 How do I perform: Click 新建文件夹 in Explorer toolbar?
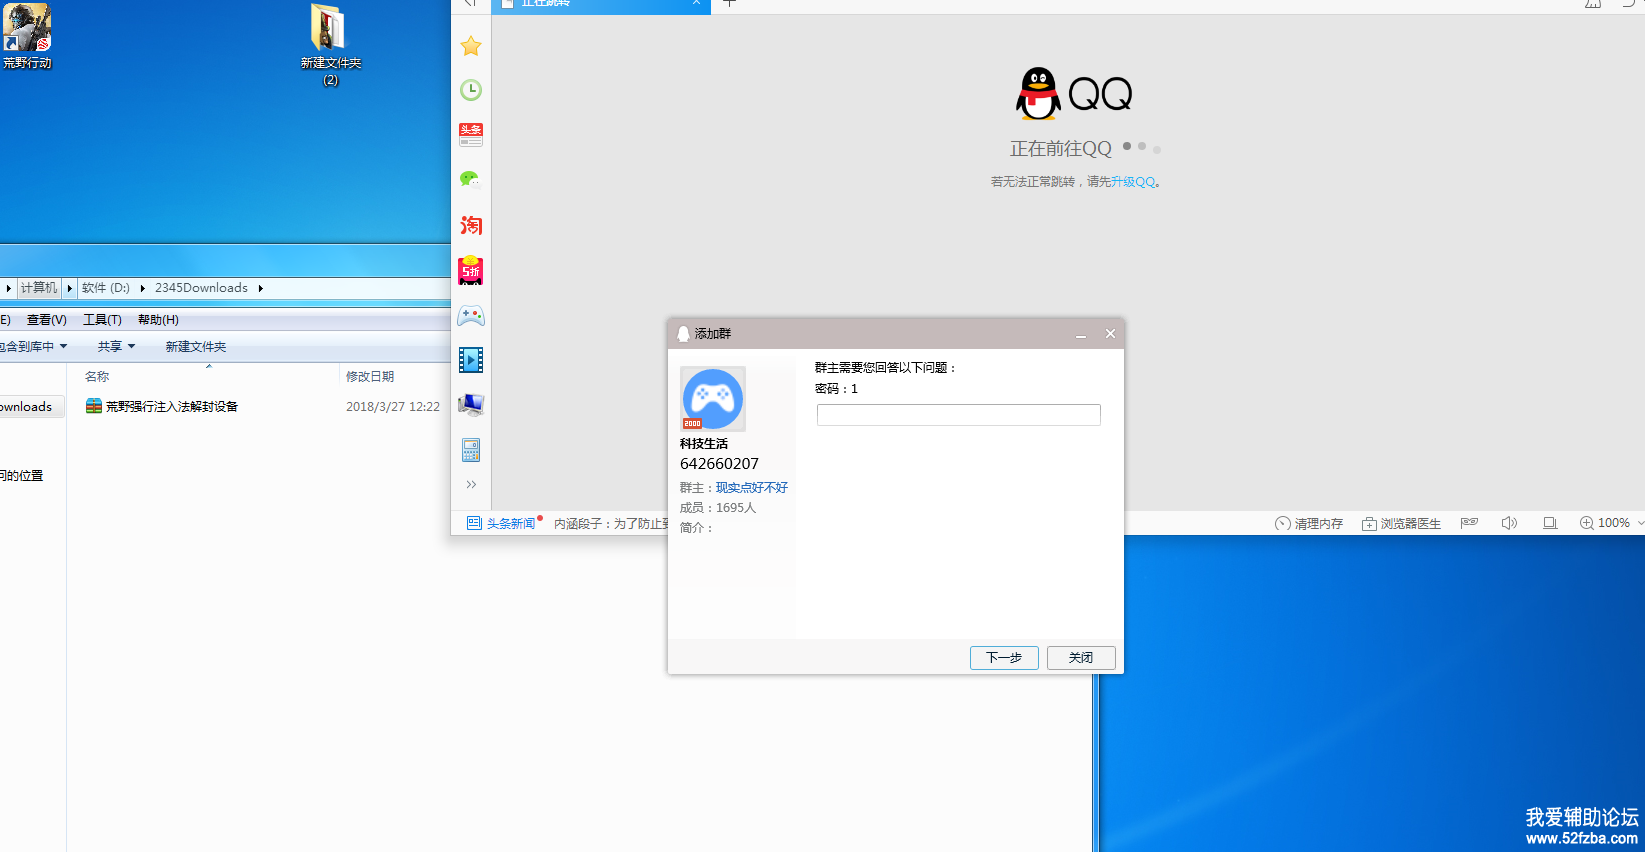point(196,347)
